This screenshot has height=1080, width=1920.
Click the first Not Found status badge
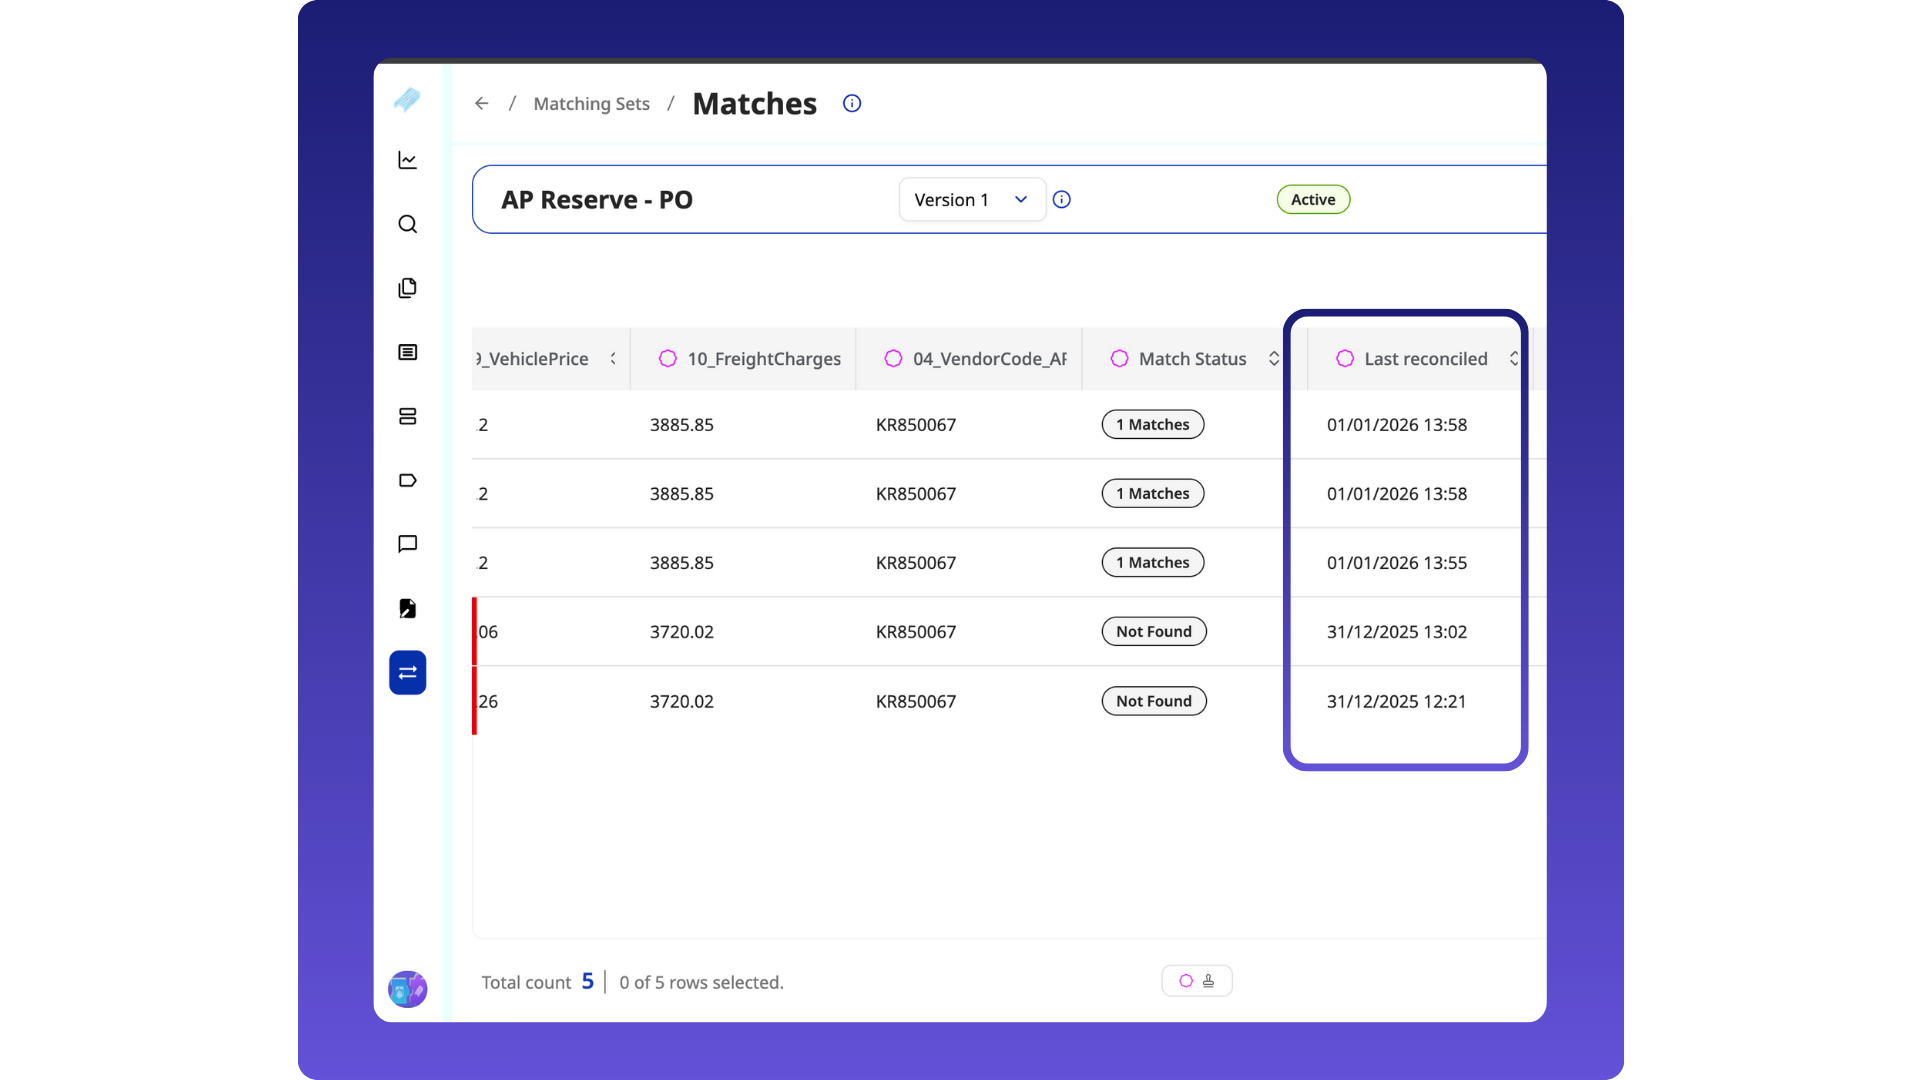click(x=1154, y=632)
